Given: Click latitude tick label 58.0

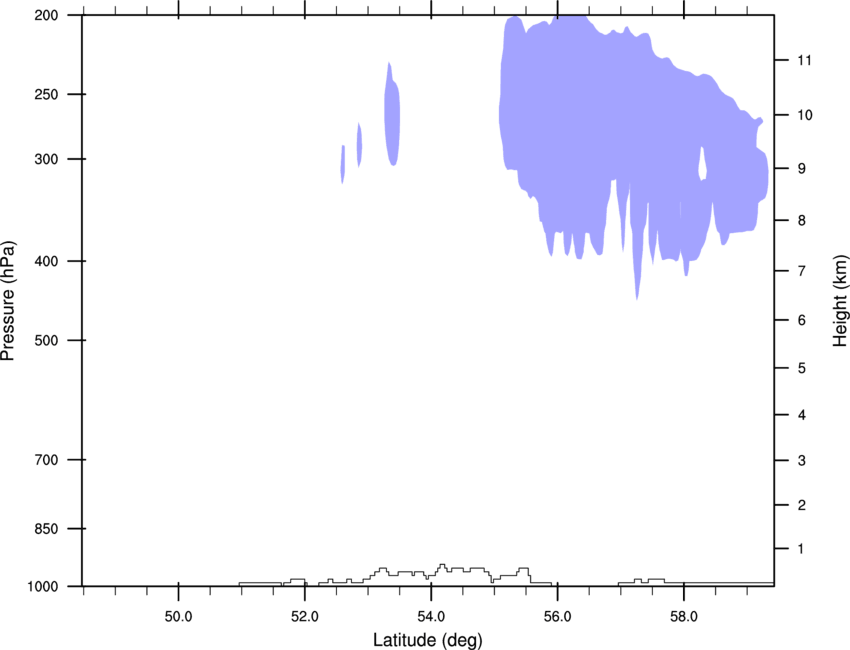Looking at the screenshot, I should coord(684,617).
